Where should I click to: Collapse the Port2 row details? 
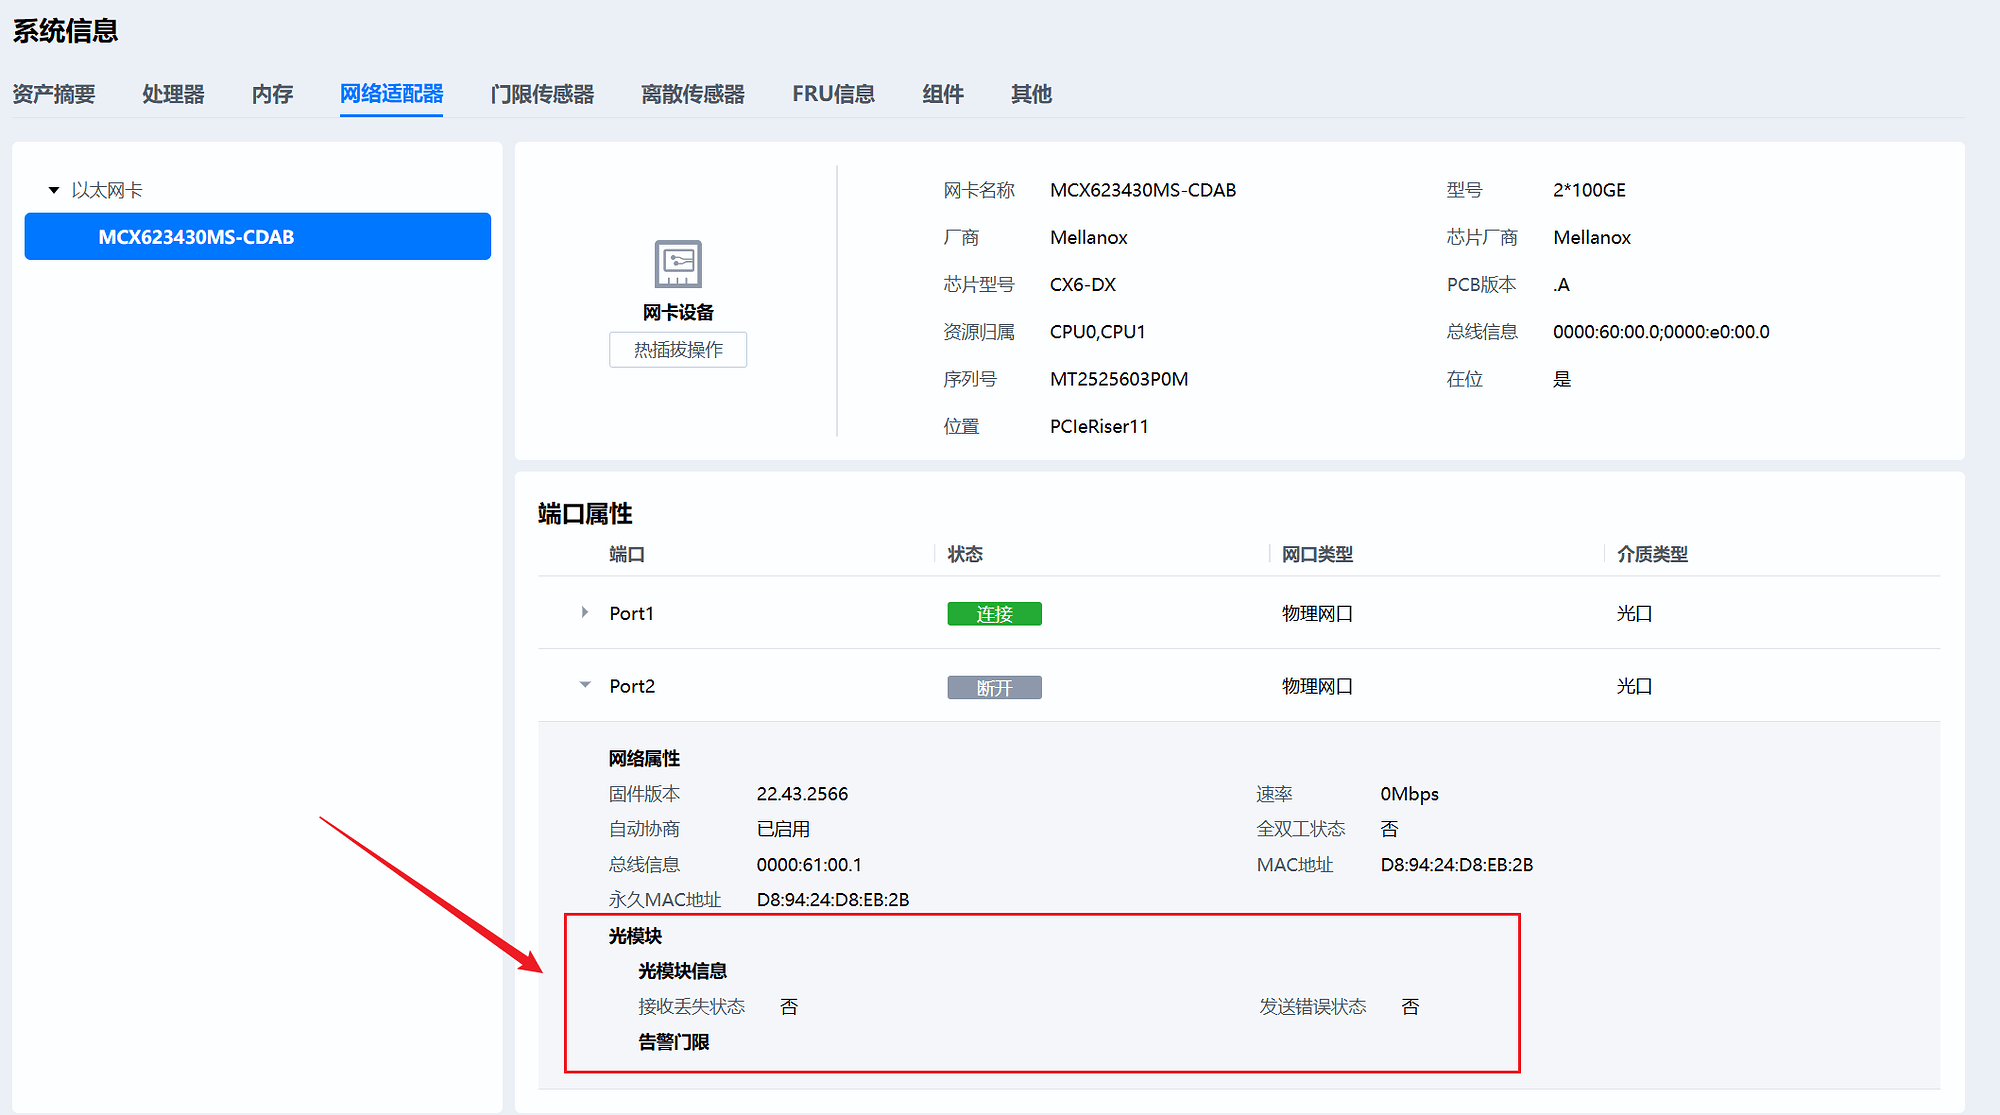point(585,685)
